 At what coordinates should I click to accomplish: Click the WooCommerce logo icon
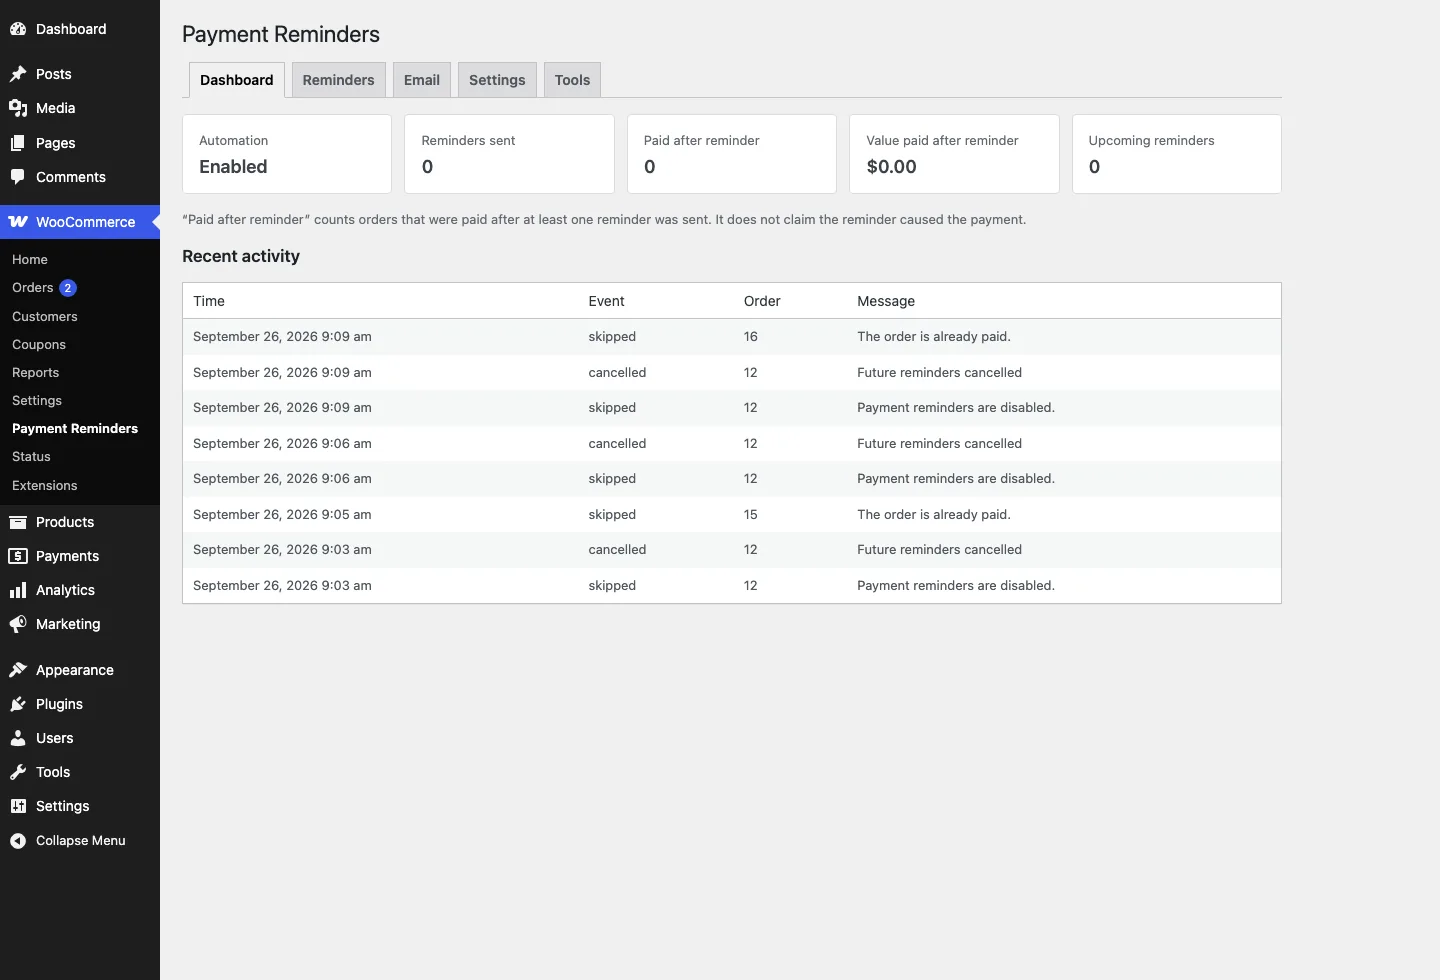[x=18, y=222]
